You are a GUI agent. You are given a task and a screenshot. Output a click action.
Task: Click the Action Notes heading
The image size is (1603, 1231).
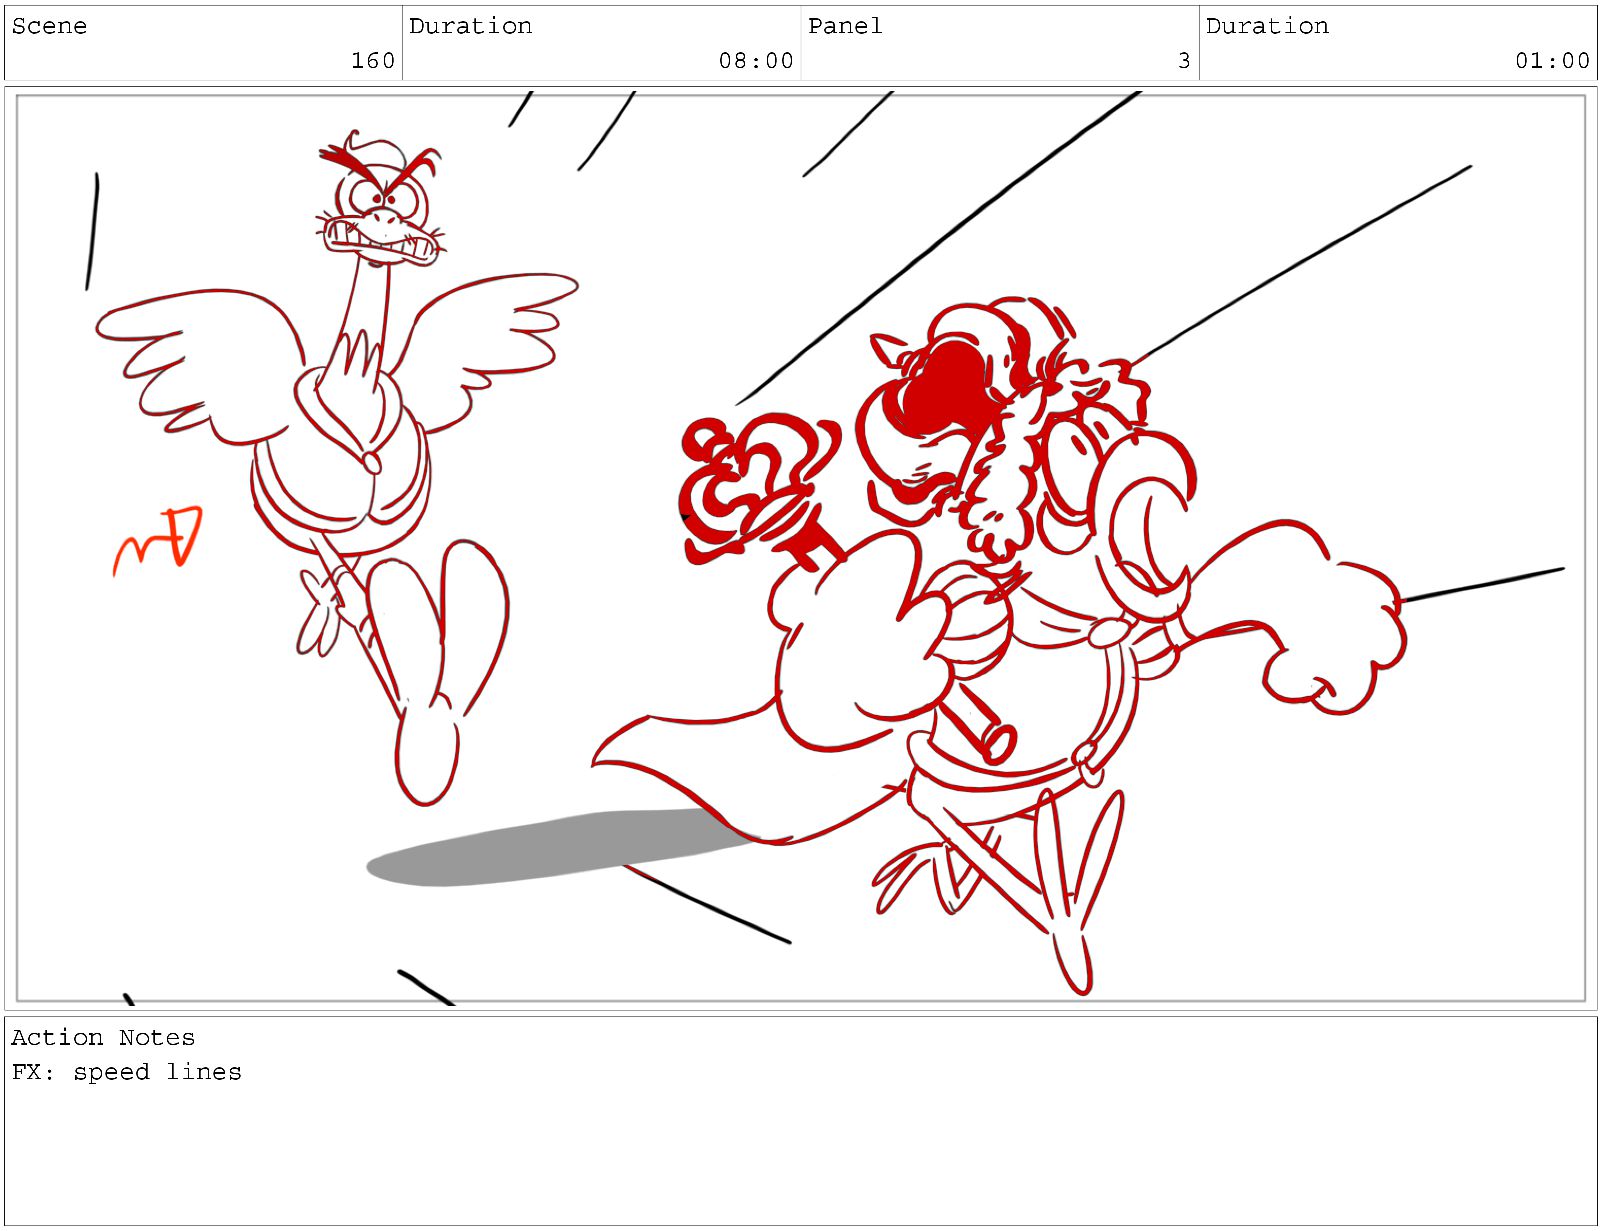[x=103, y=1037]
